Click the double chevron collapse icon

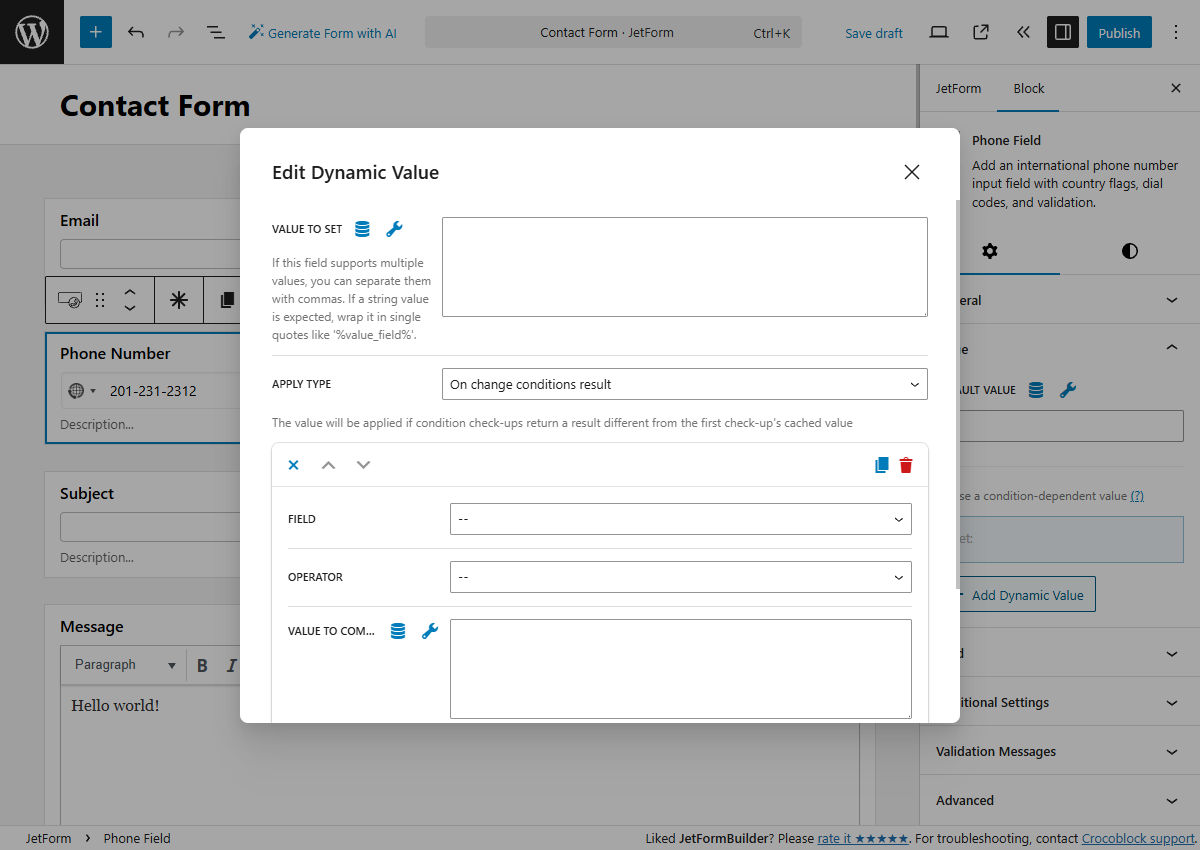(1023, 32)
